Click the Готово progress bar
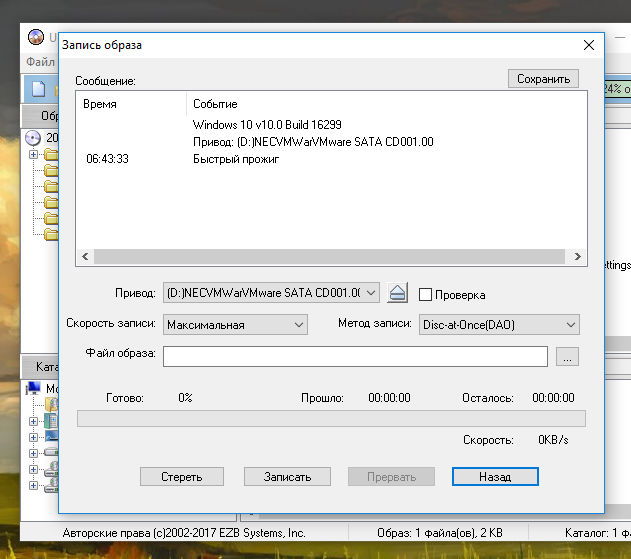The height and width of the screenshot is (559, 631). click(x=331, y=419)
